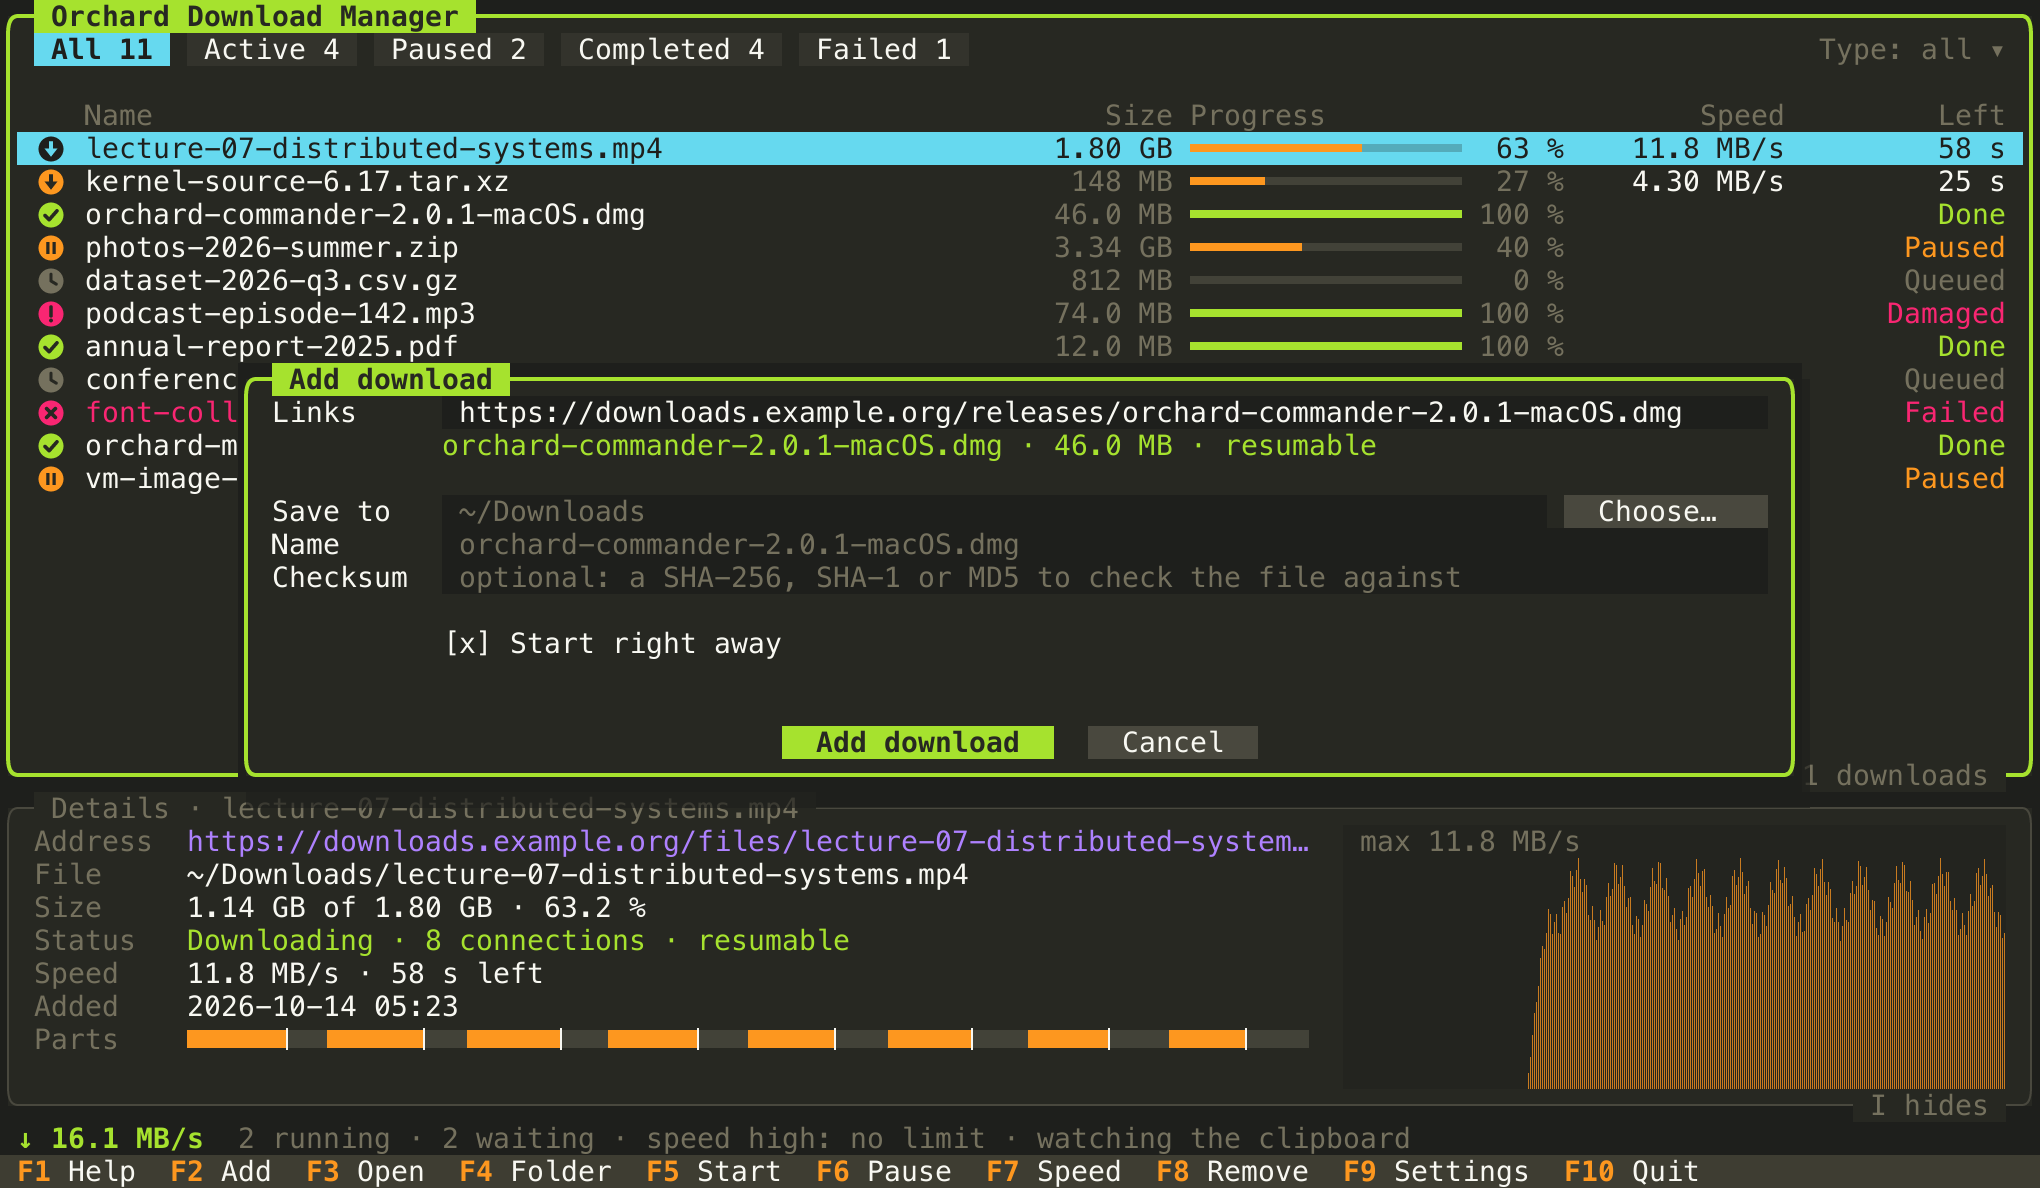2040x1188 pixels.
Task: Click the queued clock icon on the conferenc… row
Action: tap(51, 380)
